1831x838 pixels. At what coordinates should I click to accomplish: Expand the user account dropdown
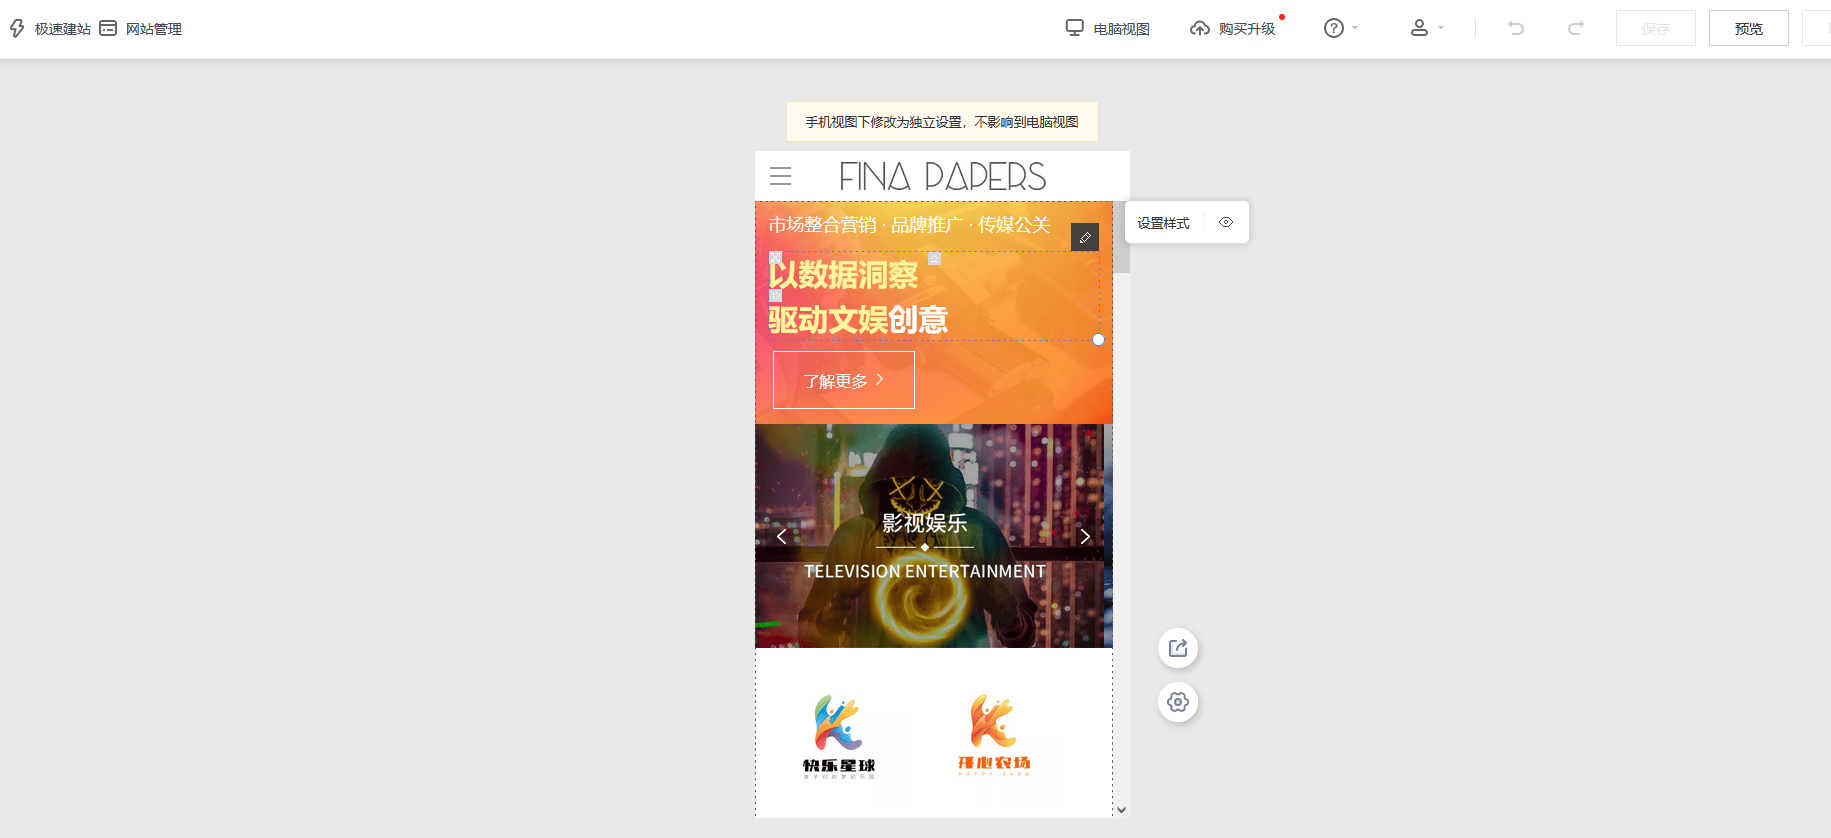(x=1427, y=29)
